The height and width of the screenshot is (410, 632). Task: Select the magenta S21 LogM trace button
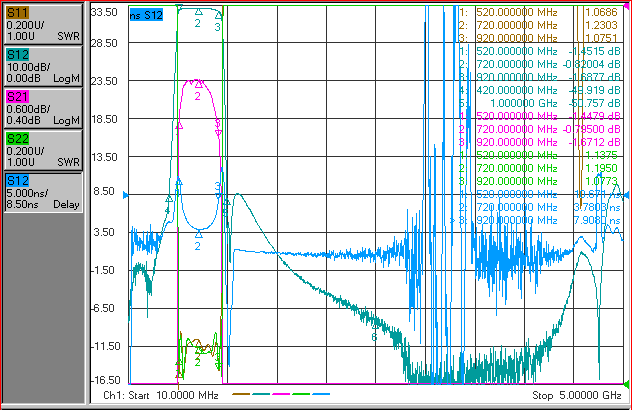[43, 108]
